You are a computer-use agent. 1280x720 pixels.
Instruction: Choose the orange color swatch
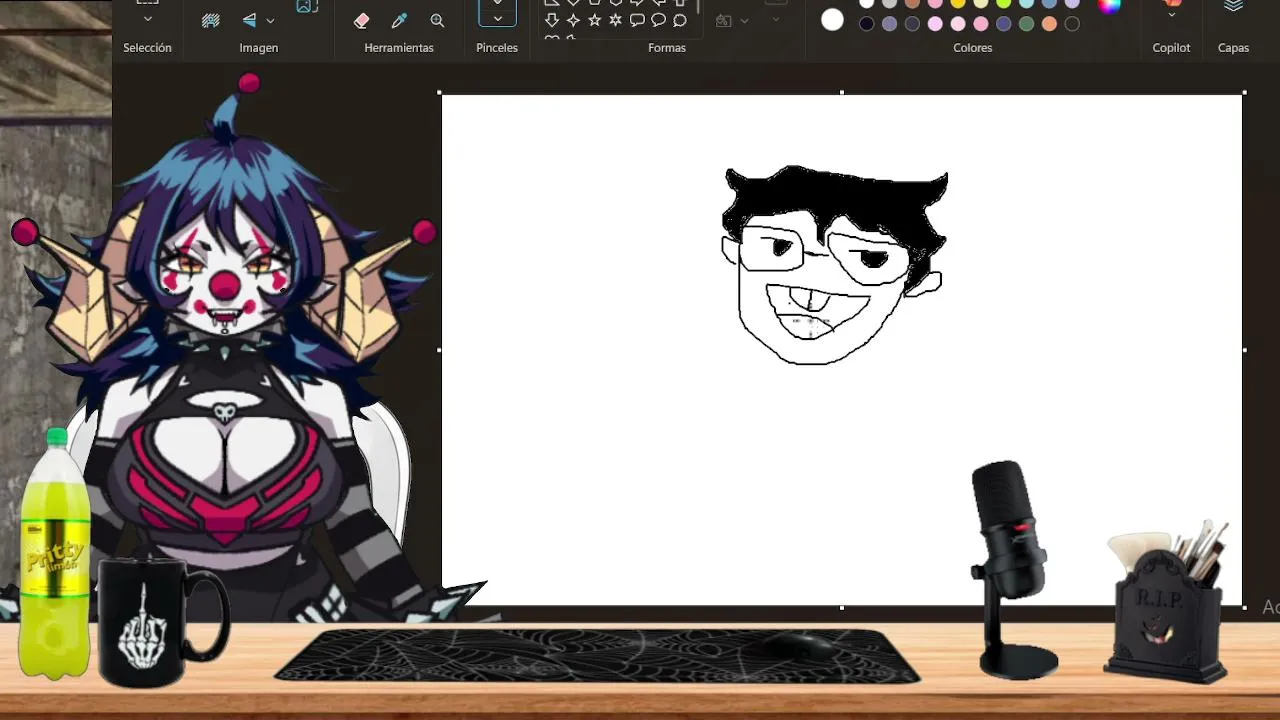pyautogui.click(x=1049, y=24)
